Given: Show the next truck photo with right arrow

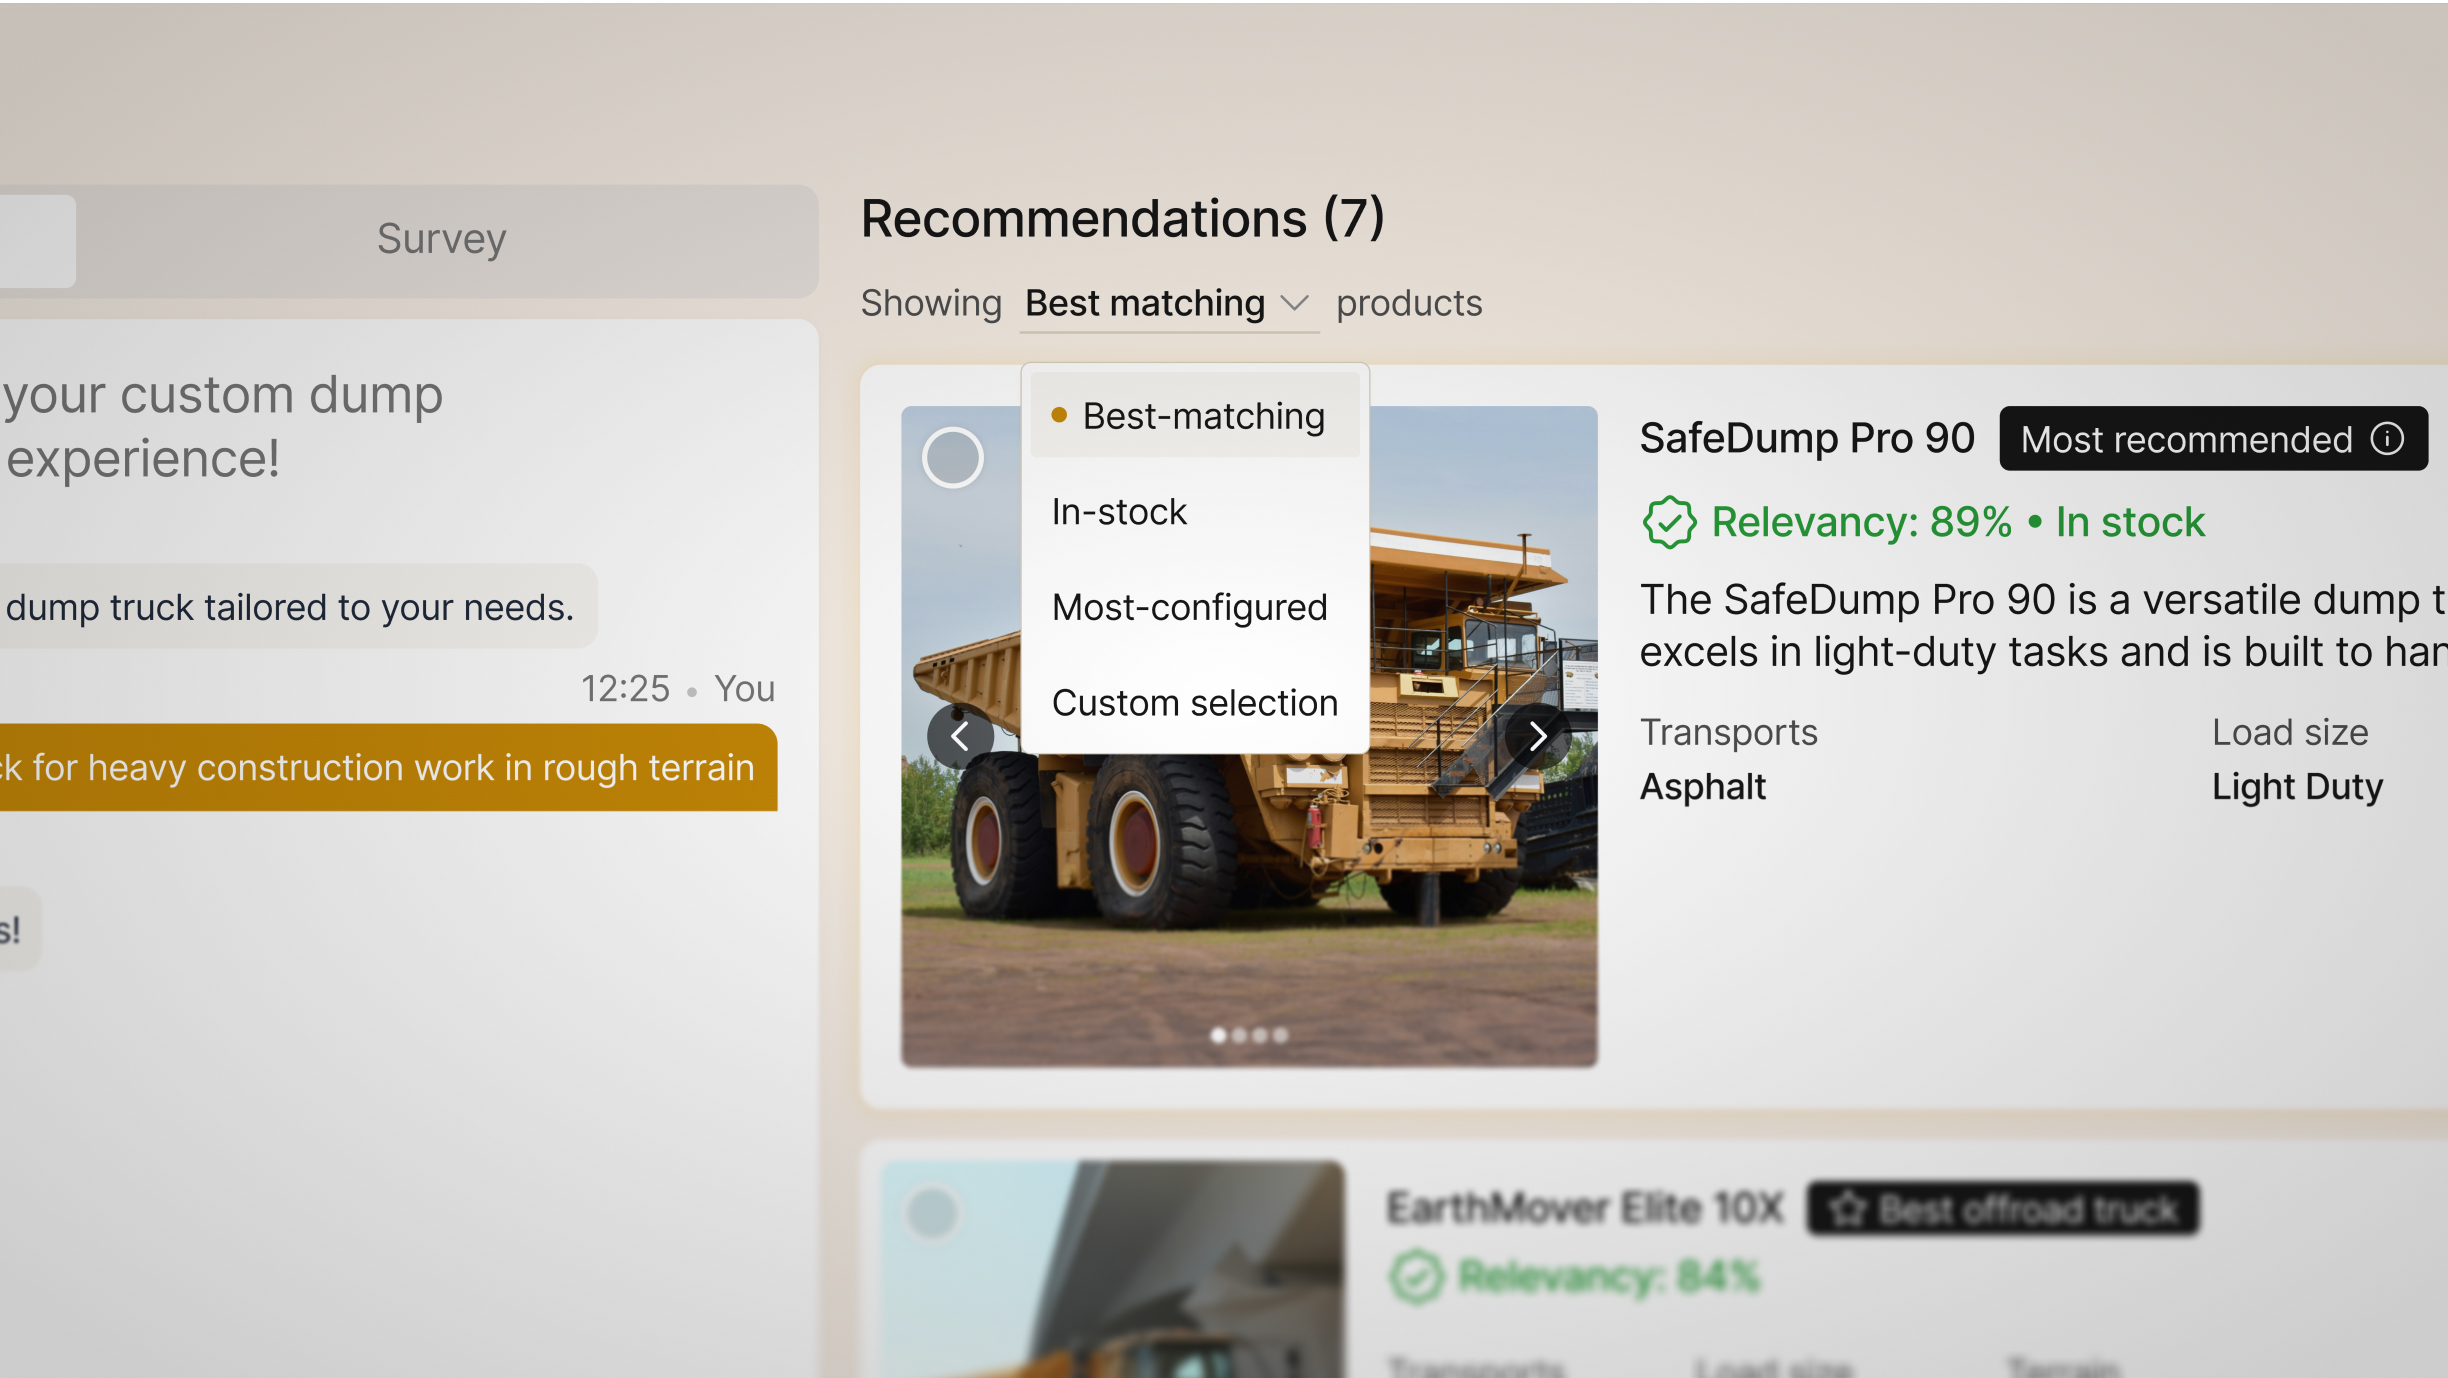Looking at the screenshot, I should point(1537,737).
